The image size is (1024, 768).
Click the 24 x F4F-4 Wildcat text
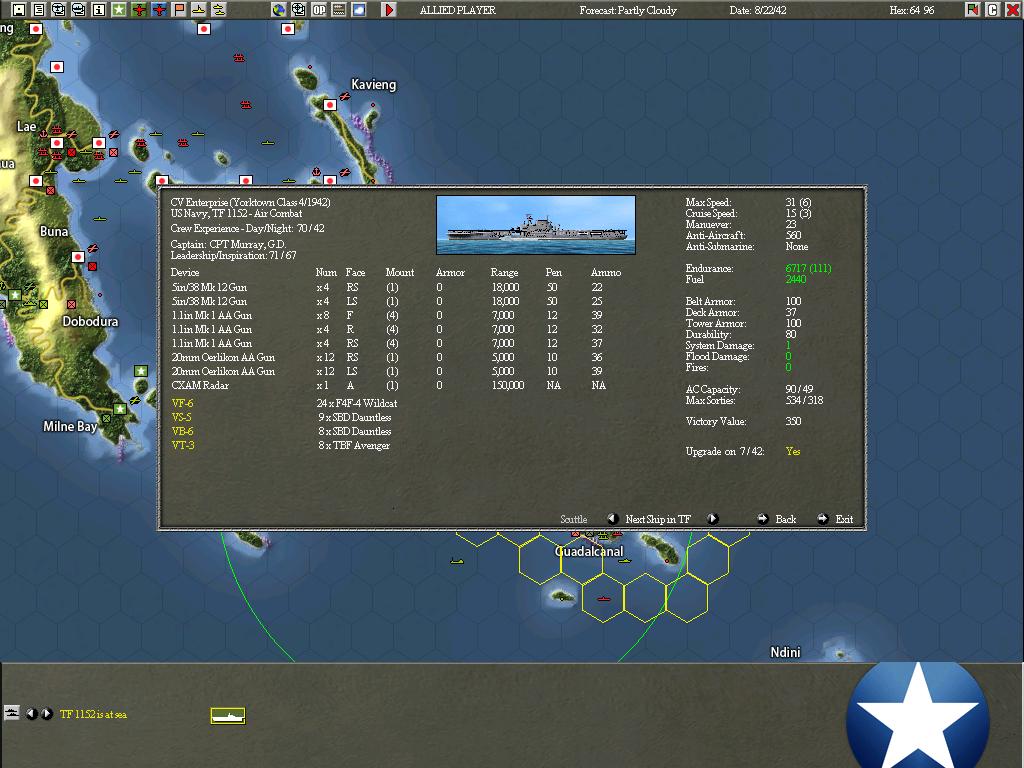(357, 404)
